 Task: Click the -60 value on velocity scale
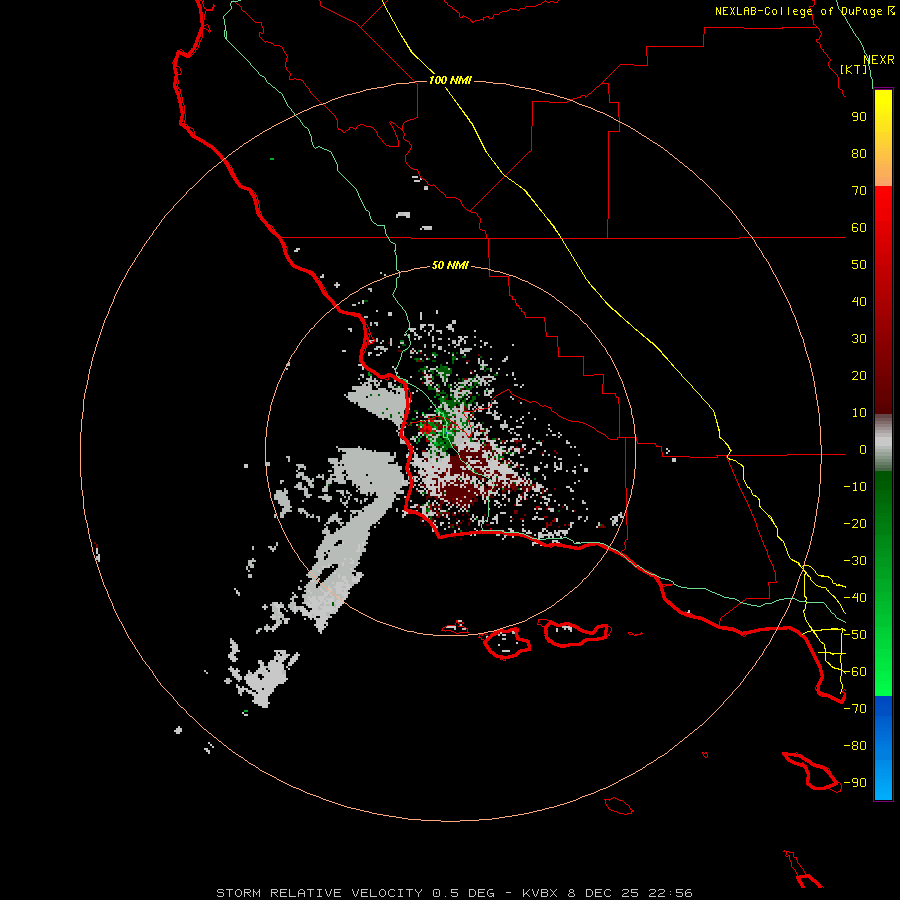tap(855, 672)
